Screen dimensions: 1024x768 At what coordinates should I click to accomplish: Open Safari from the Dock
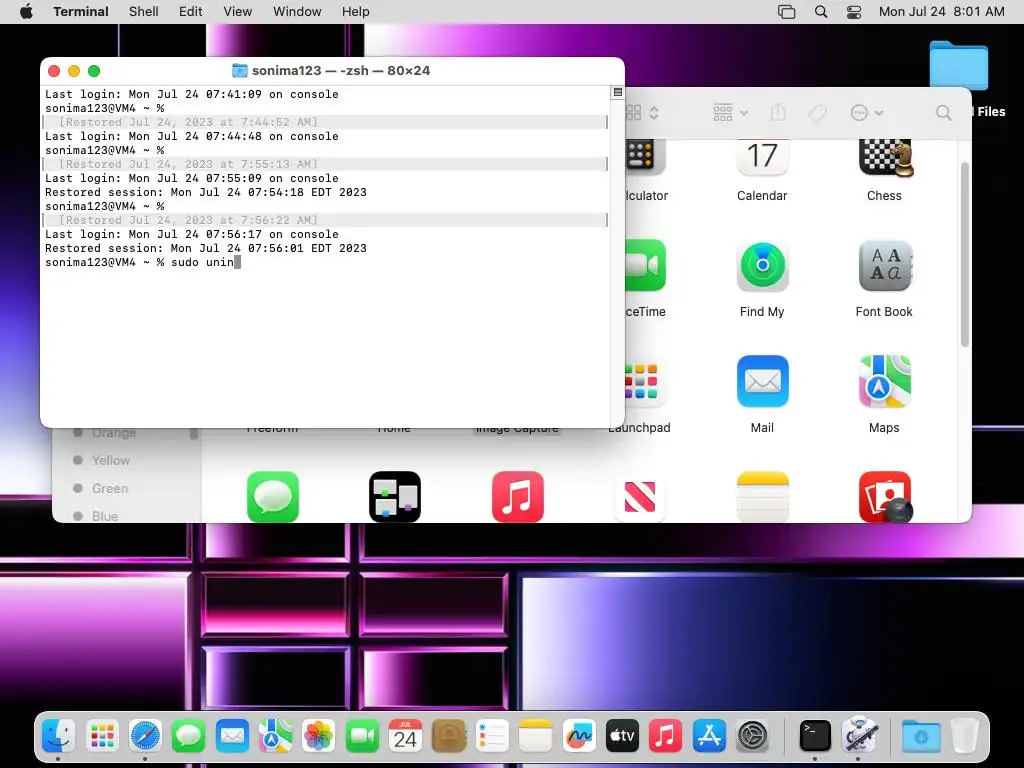pyautogui.click(x=145, y=737)
